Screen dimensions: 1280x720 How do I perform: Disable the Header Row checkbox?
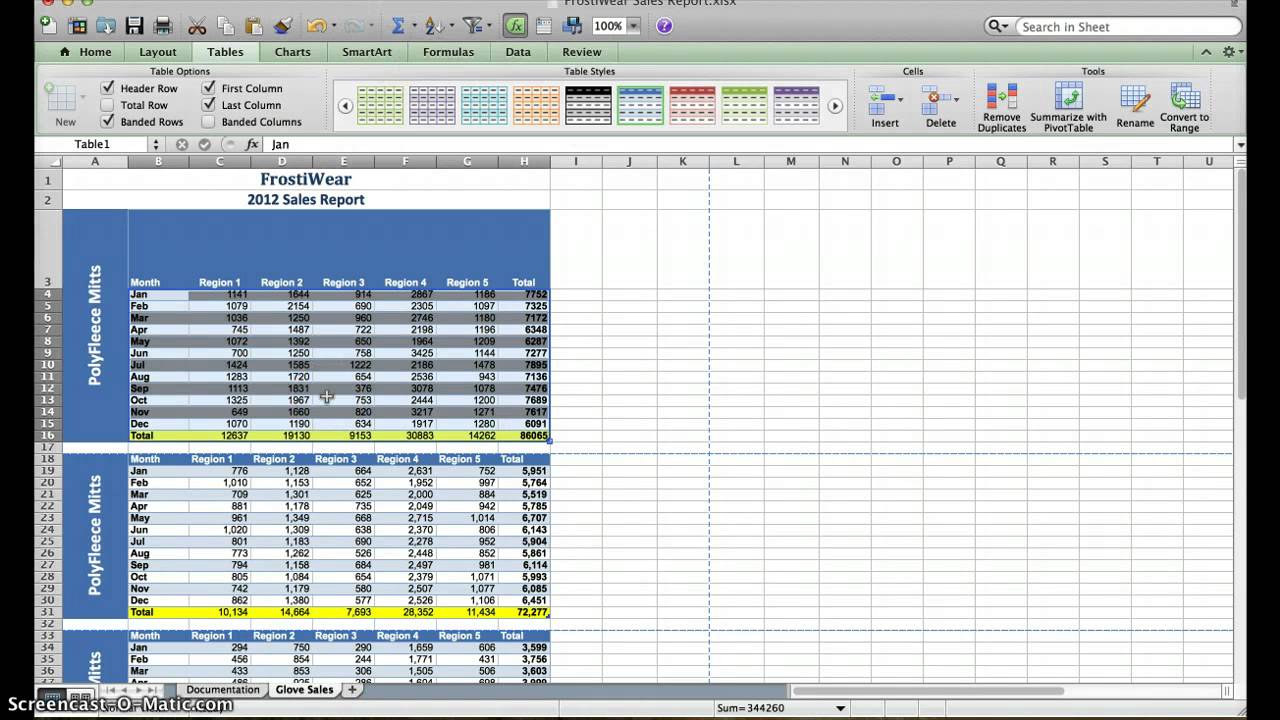coord(108,88)
